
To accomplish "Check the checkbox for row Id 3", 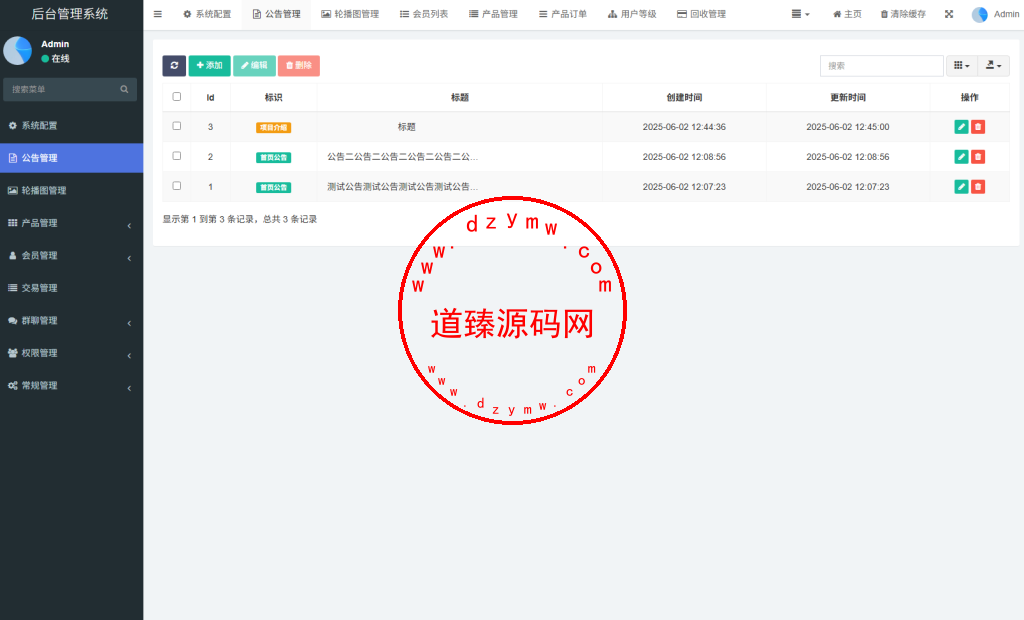I will tap(176, 126).
